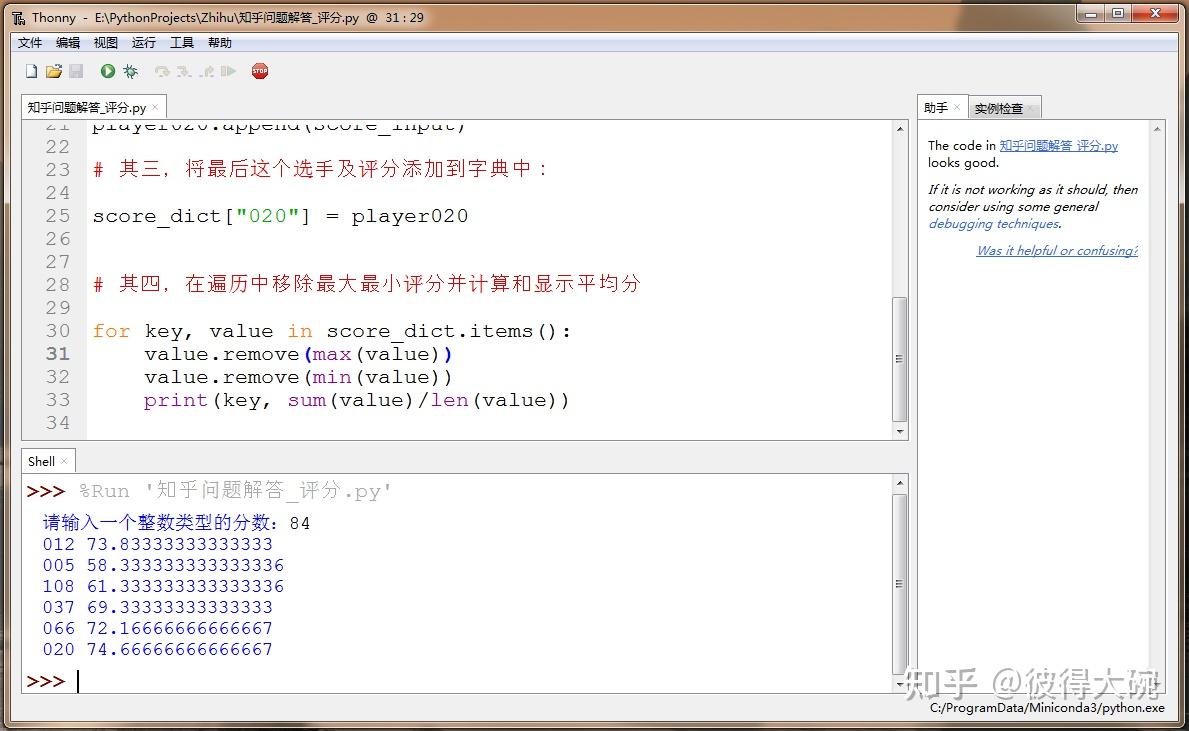Open the 知乎问题解答_评分.py link in assistant
Screen dimensions: 1189x731
point(1059,146)
